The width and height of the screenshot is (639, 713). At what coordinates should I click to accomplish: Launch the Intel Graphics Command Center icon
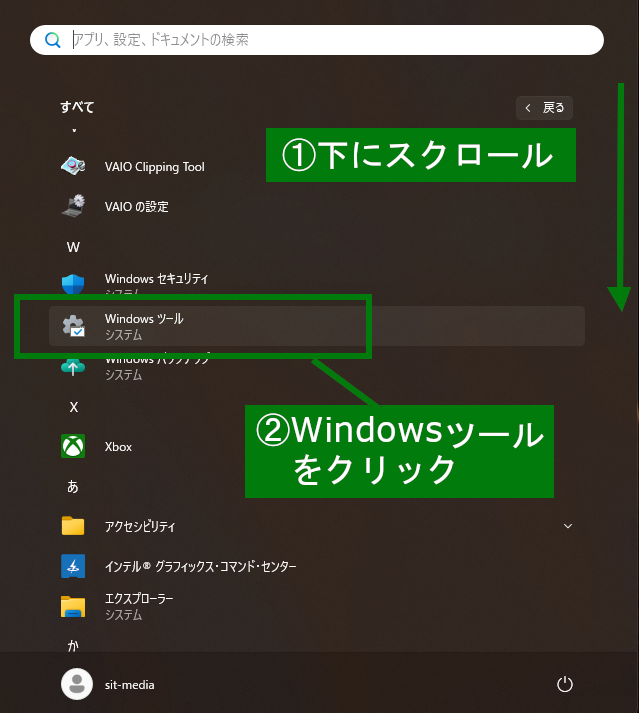coord(73,566)
